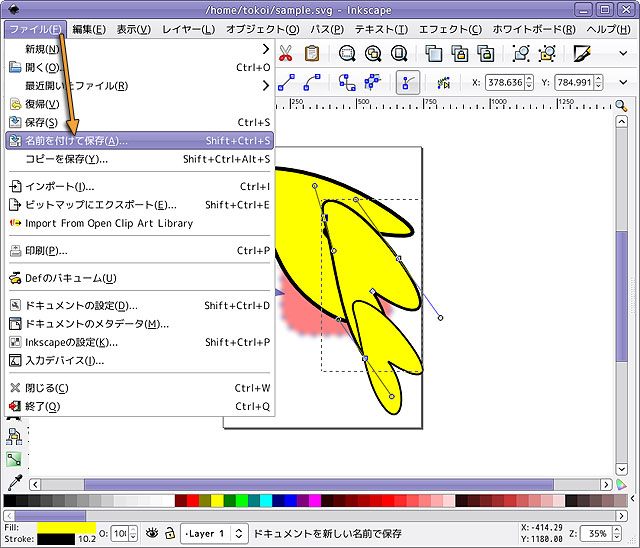Click make selected segments lines icon
This screenshot has height=548, width=640.
(x=289, y=82)
